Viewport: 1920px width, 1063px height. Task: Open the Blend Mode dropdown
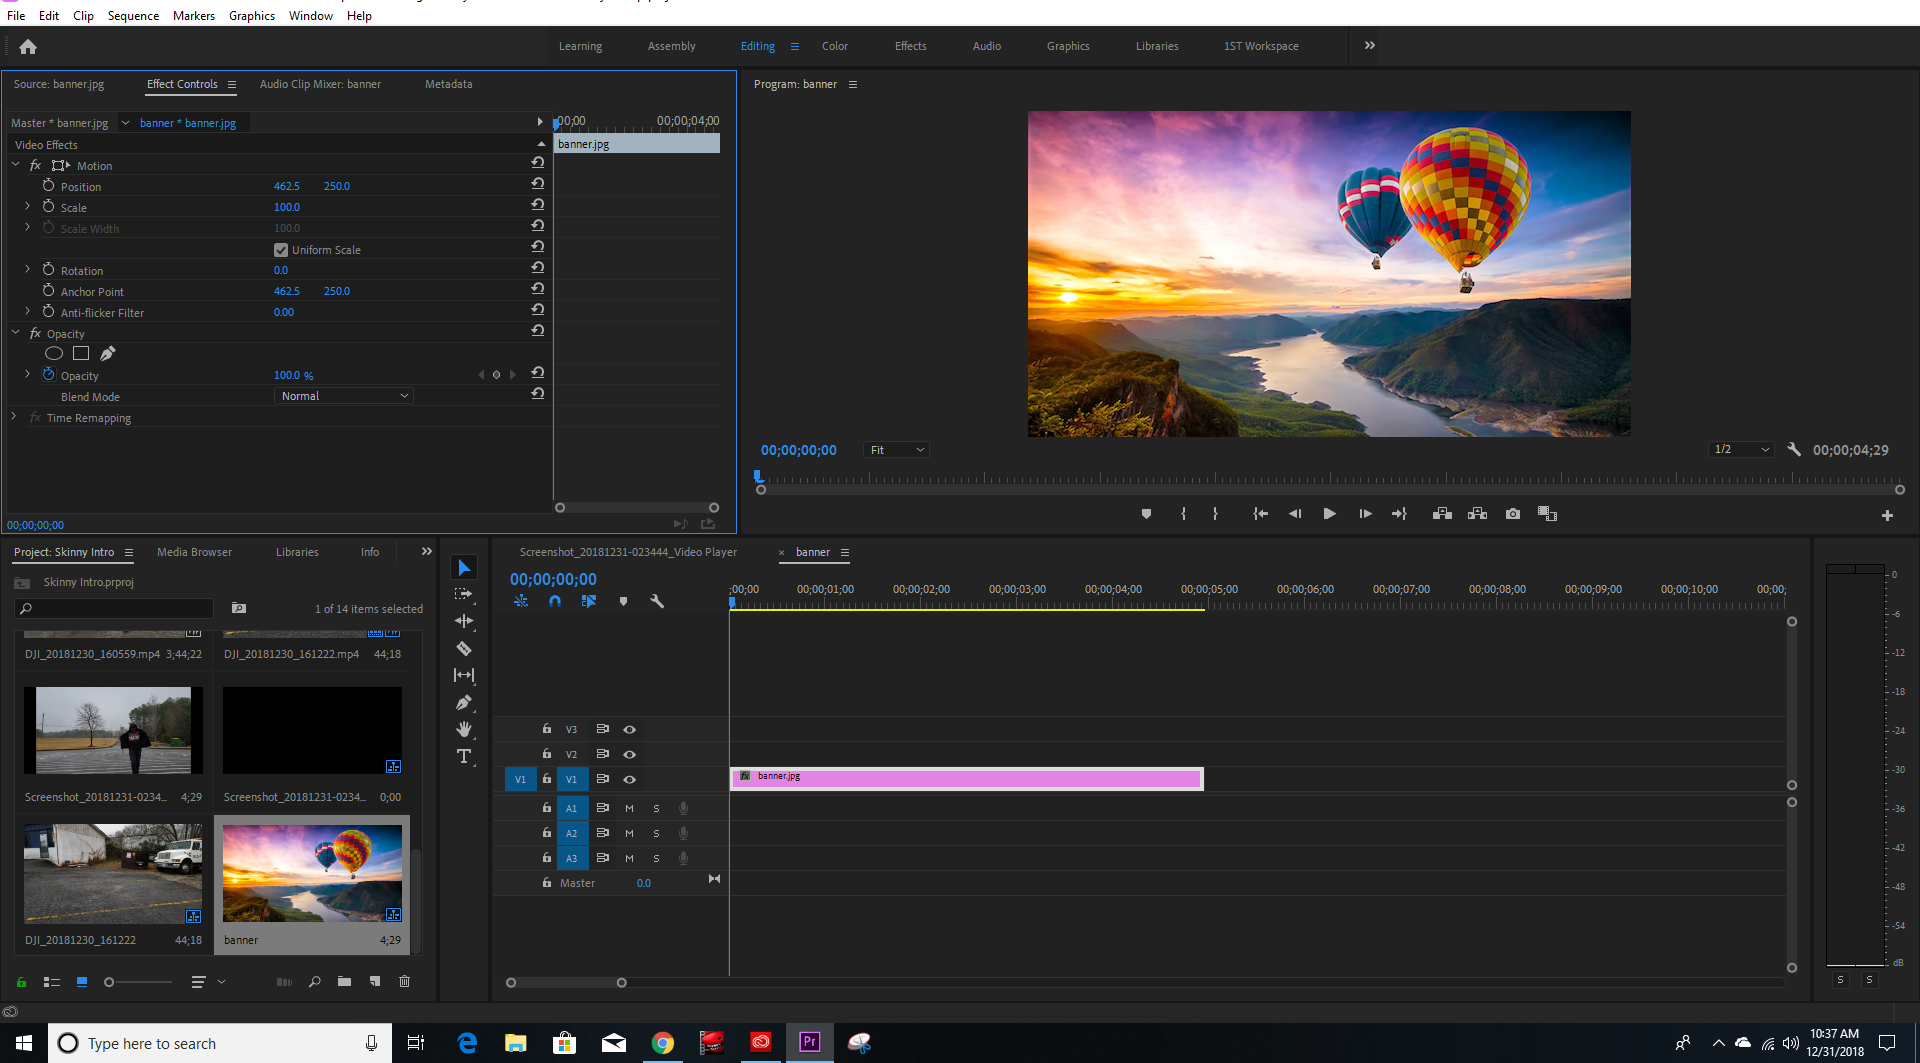(343, 395)
